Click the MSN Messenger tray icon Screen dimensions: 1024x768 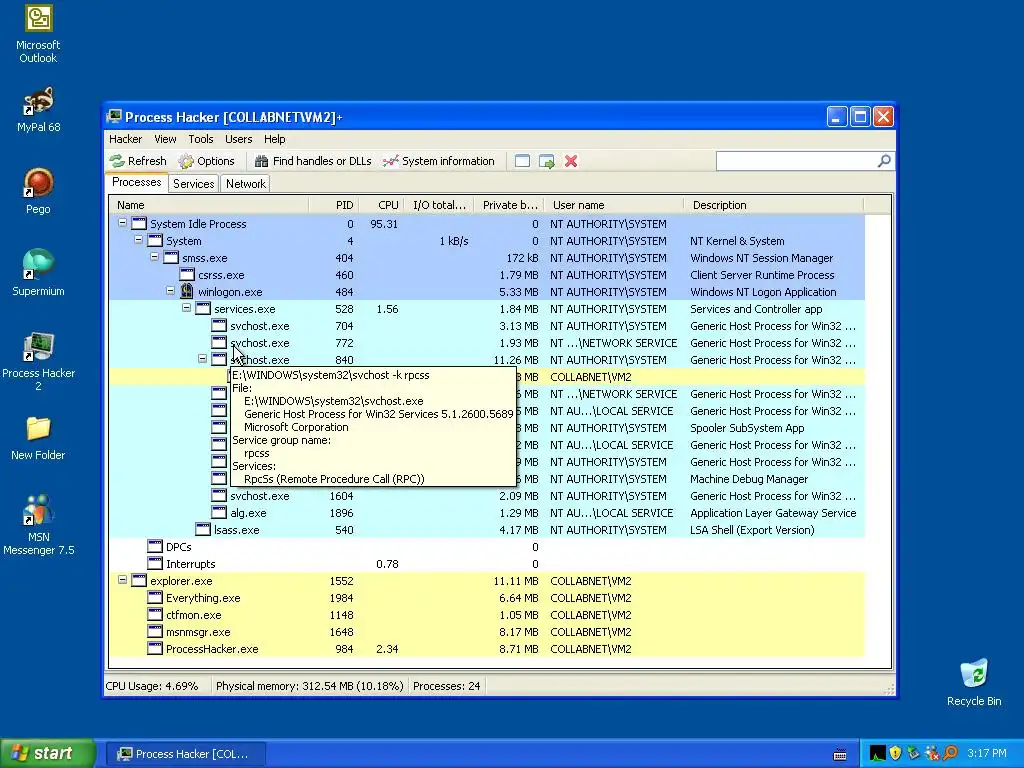(x=932, y=754)
